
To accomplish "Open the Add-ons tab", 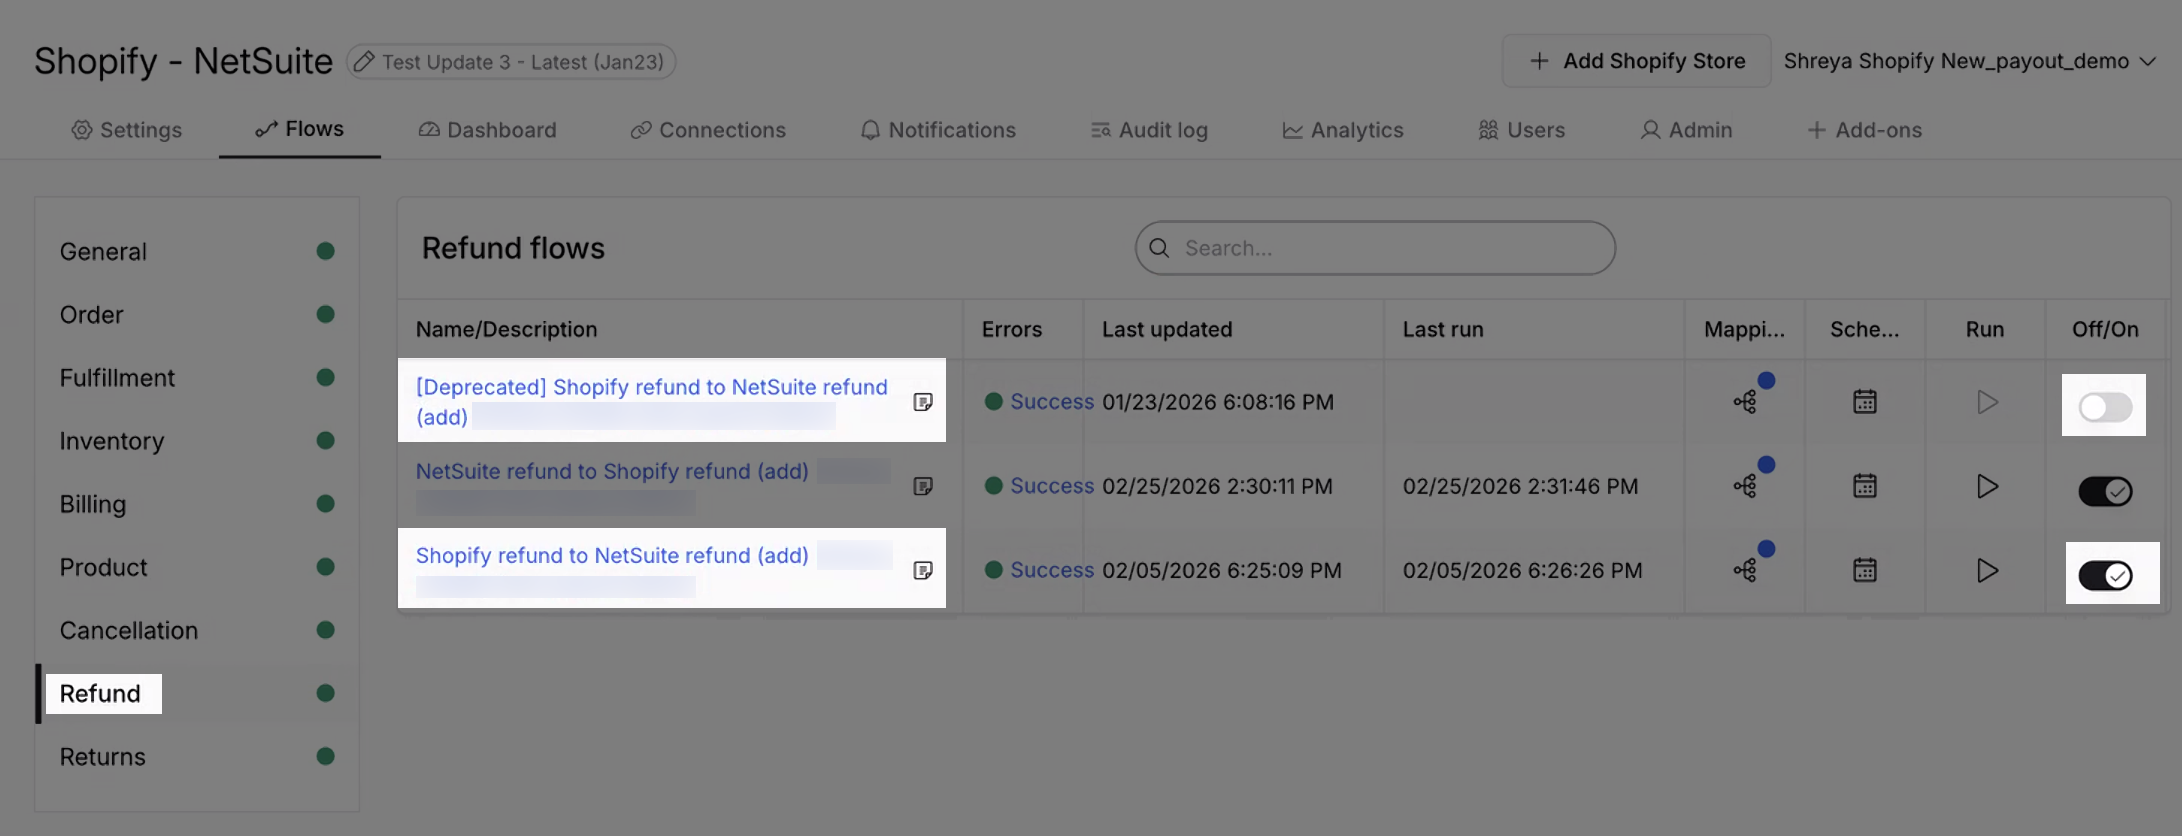I will coord(1864,130).
